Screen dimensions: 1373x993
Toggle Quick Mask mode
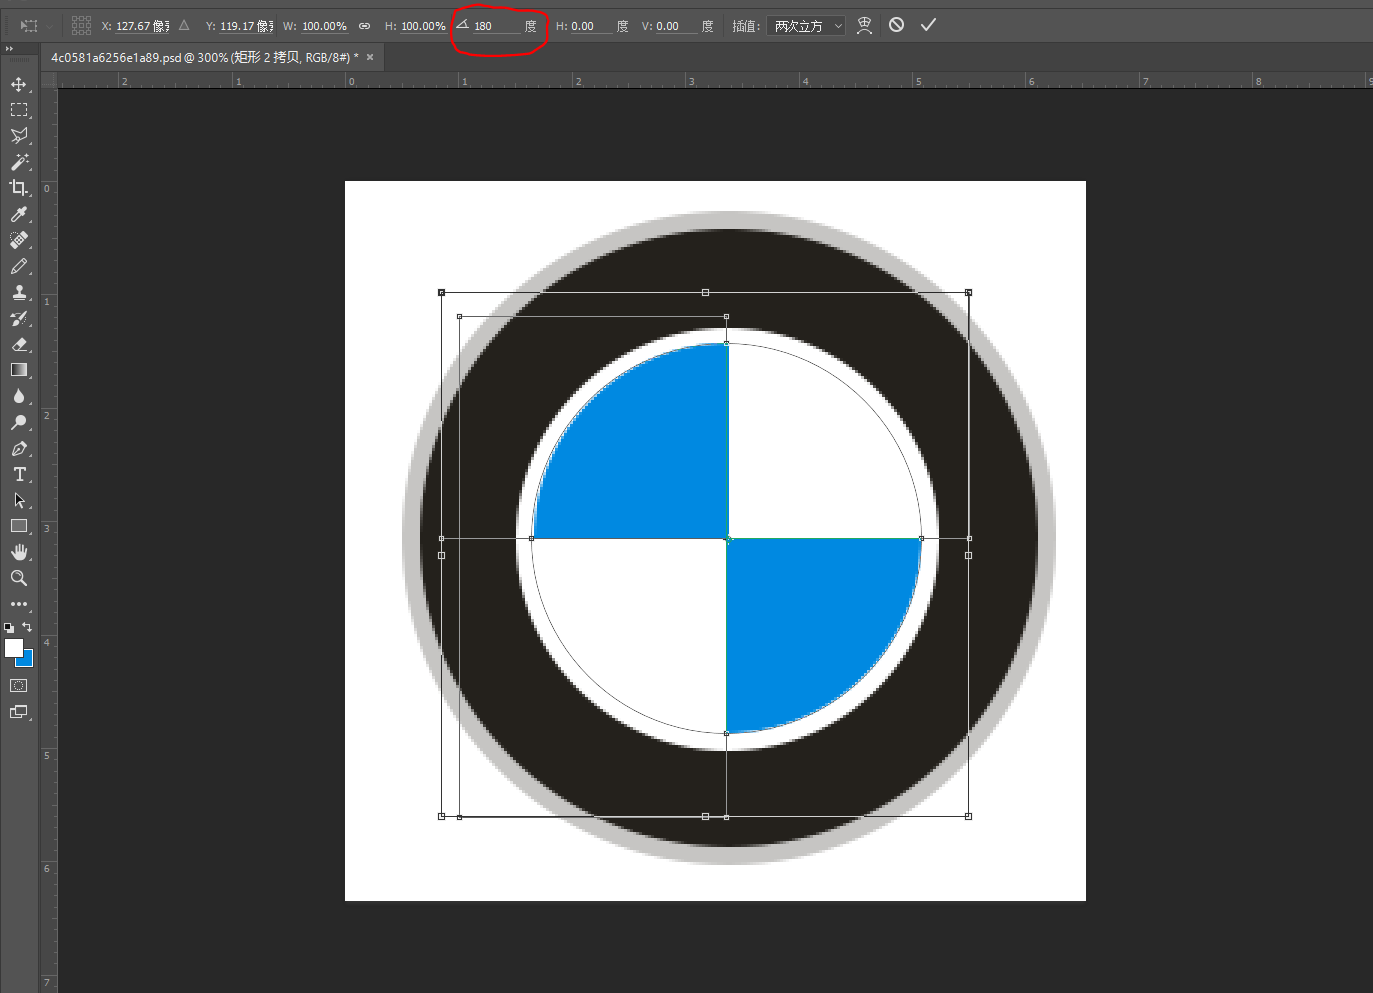coord(19,686)
